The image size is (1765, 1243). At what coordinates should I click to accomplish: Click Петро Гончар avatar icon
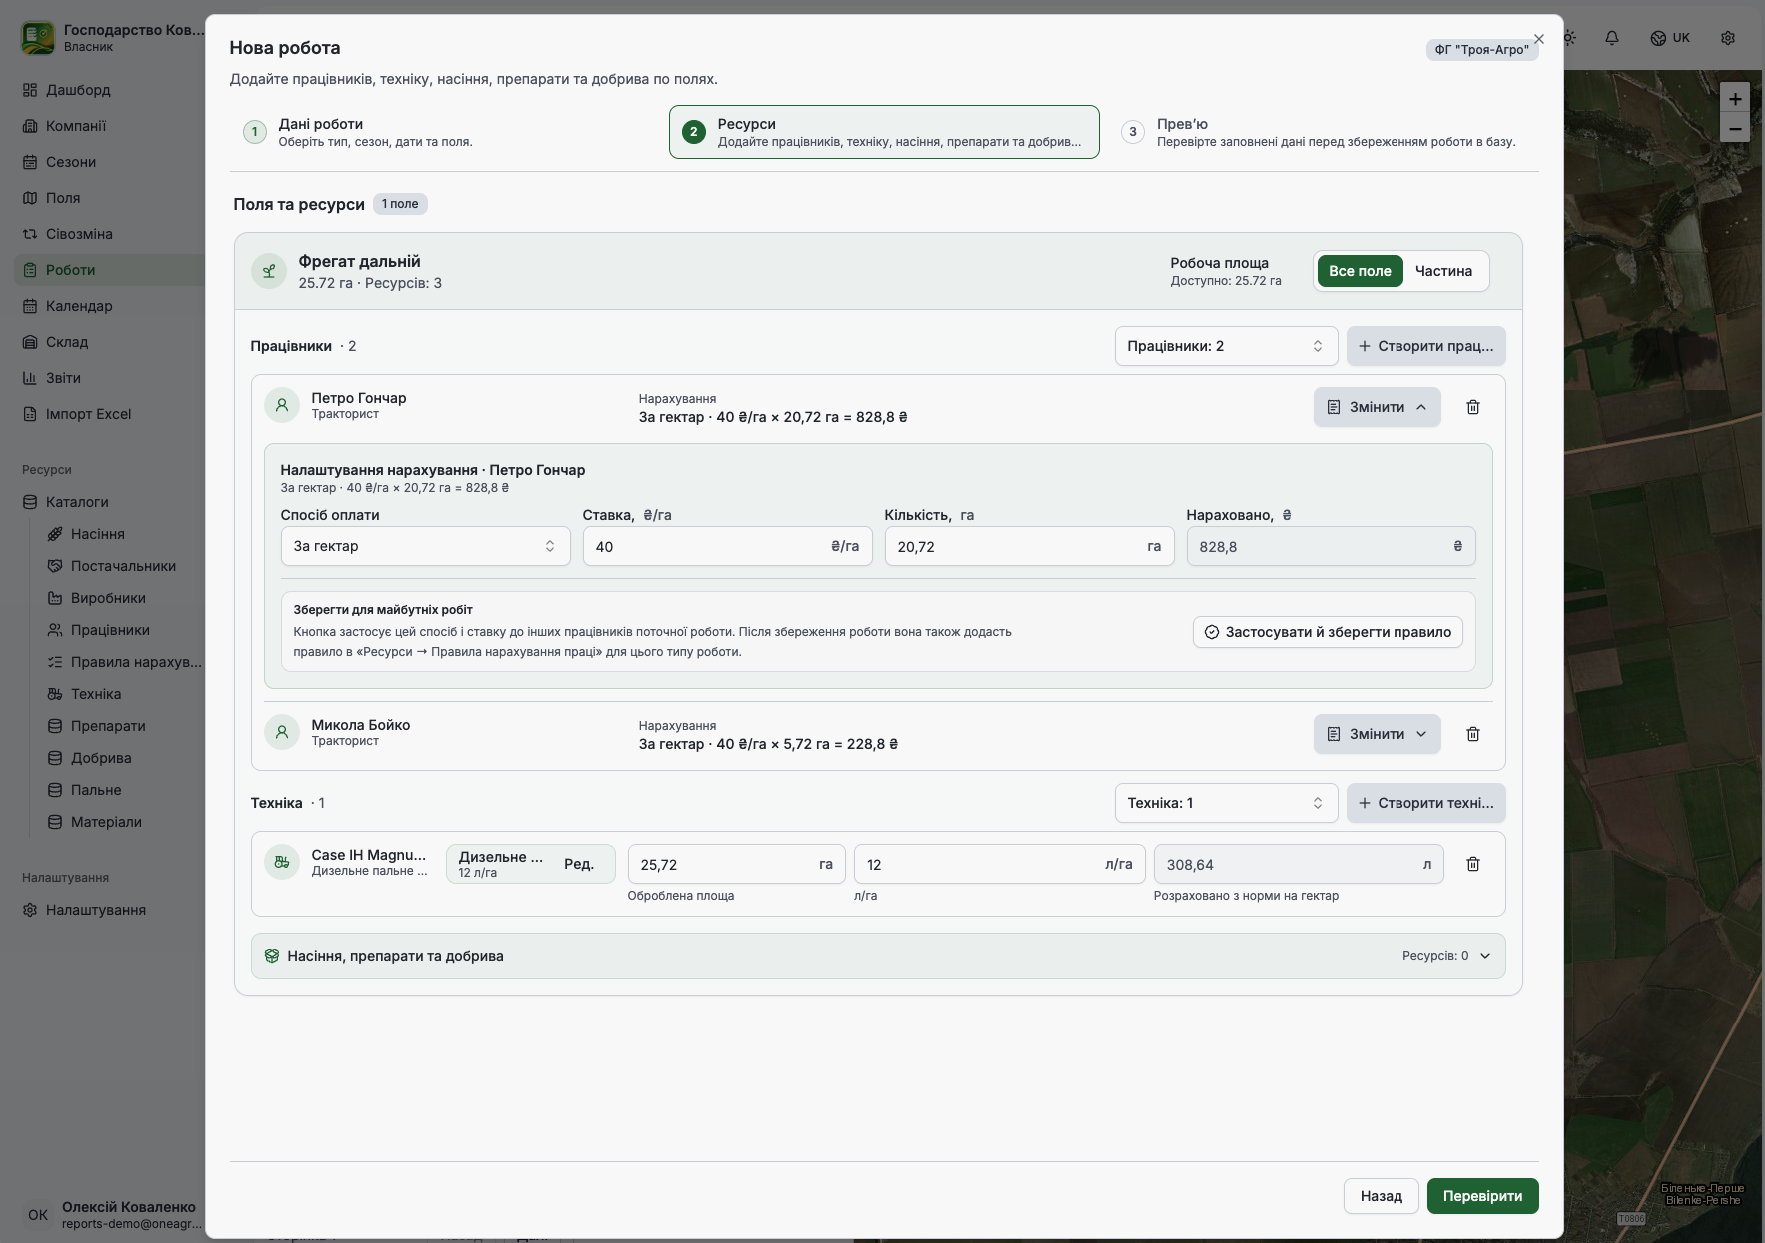(x=282, y=405)
